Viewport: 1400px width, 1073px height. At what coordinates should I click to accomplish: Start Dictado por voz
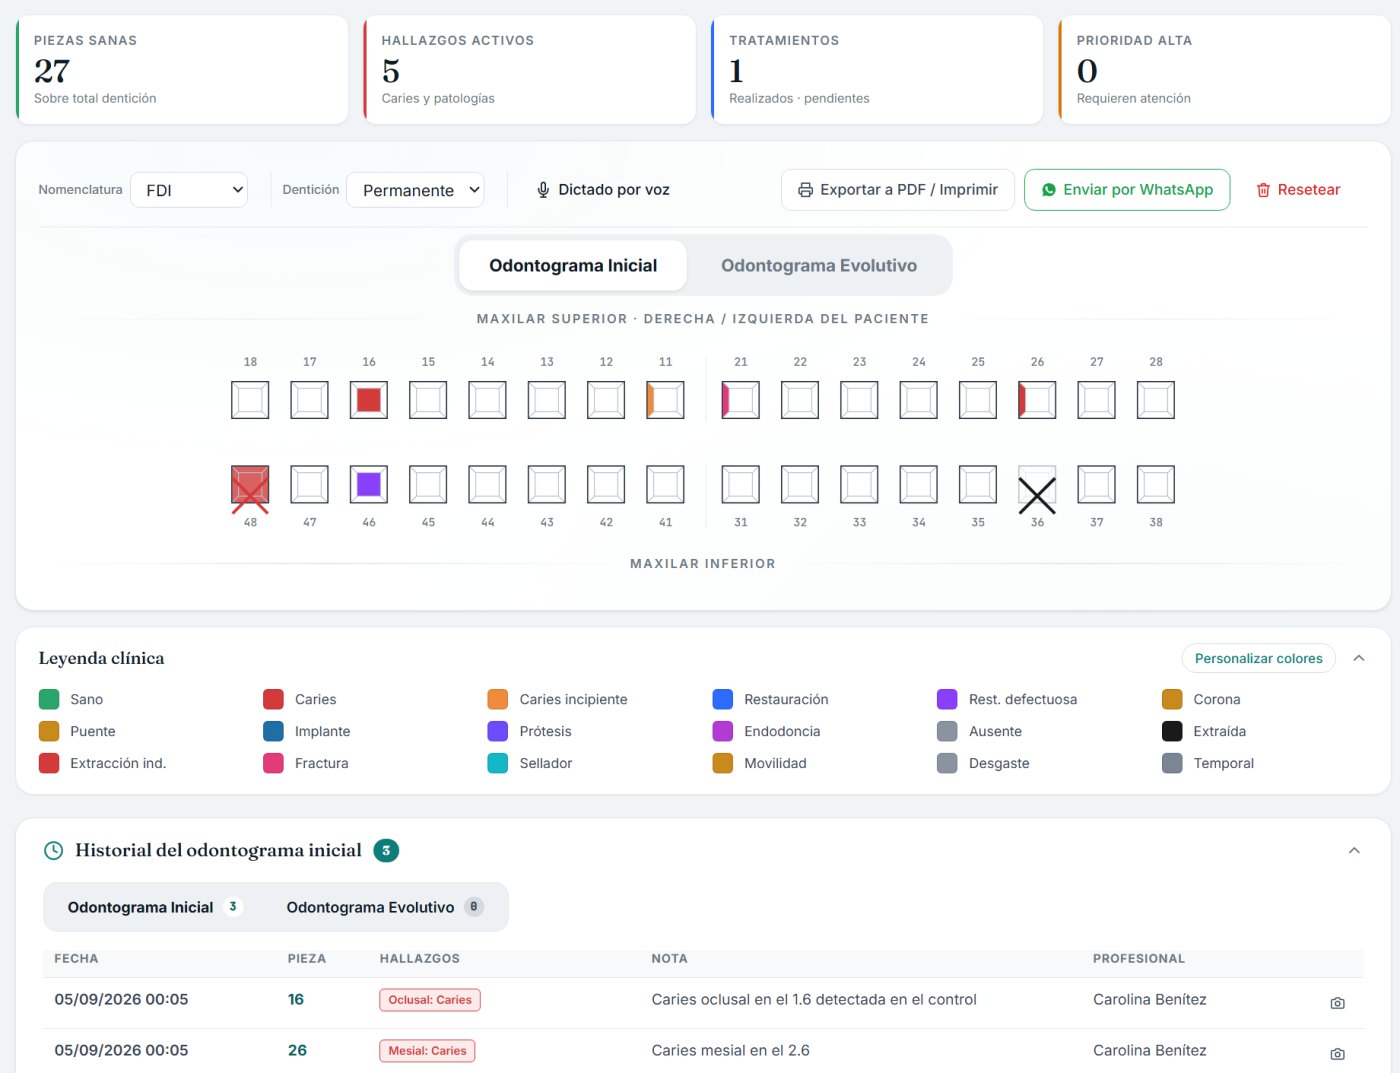coord(603,190)
